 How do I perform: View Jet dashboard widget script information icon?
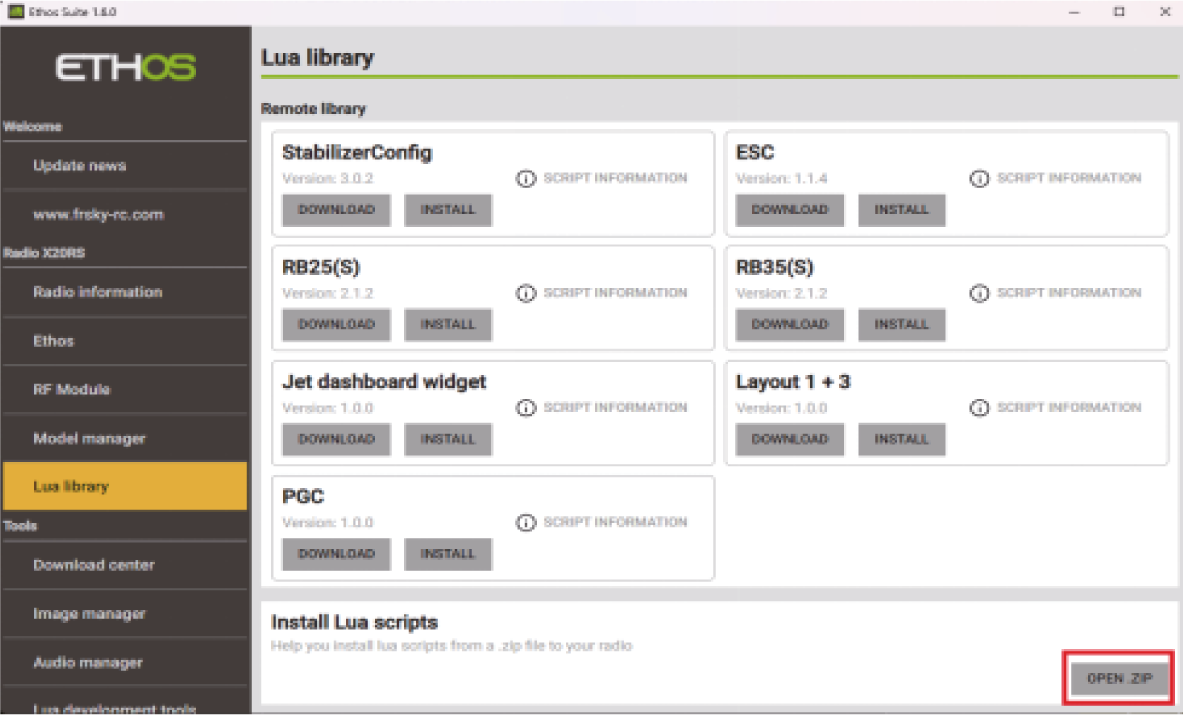pos(526,408)
